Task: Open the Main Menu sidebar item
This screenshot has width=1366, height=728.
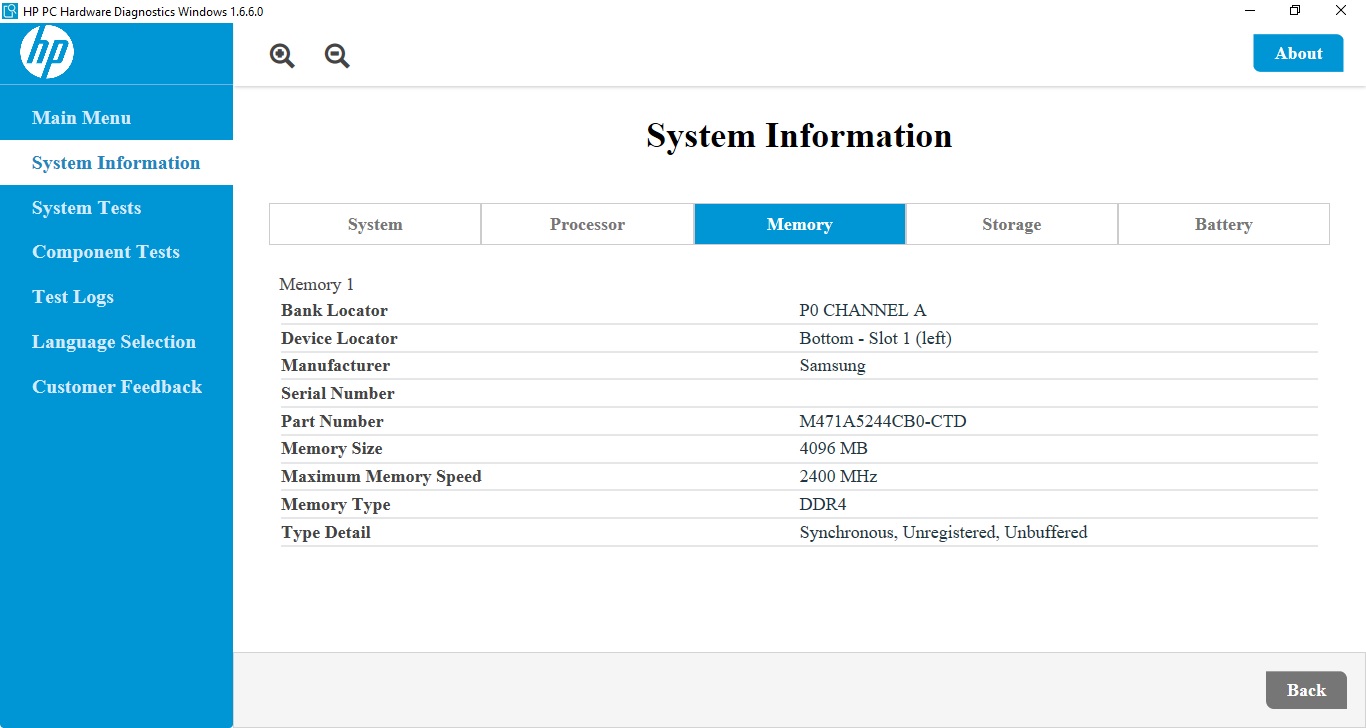Action: (81, 118)
